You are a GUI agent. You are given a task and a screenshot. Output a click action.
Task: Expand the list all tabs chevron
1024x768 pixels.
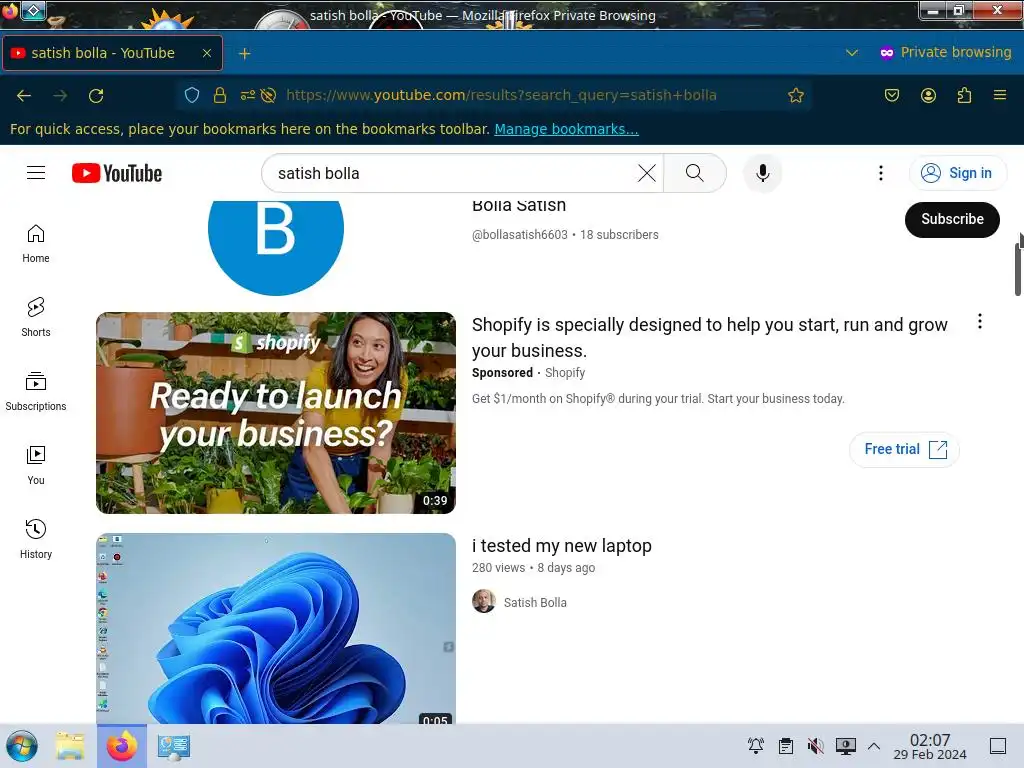(852, 53)
